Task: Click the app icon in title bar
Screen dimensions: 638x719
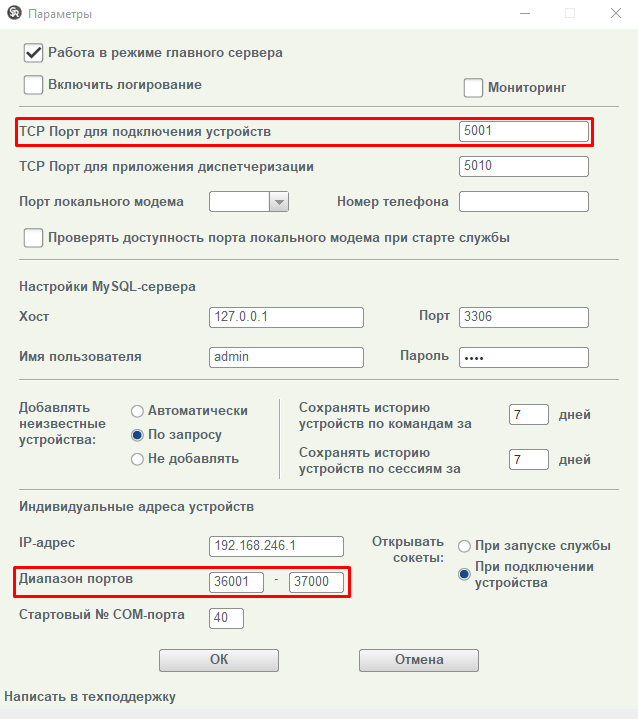Action: point(14,14)
